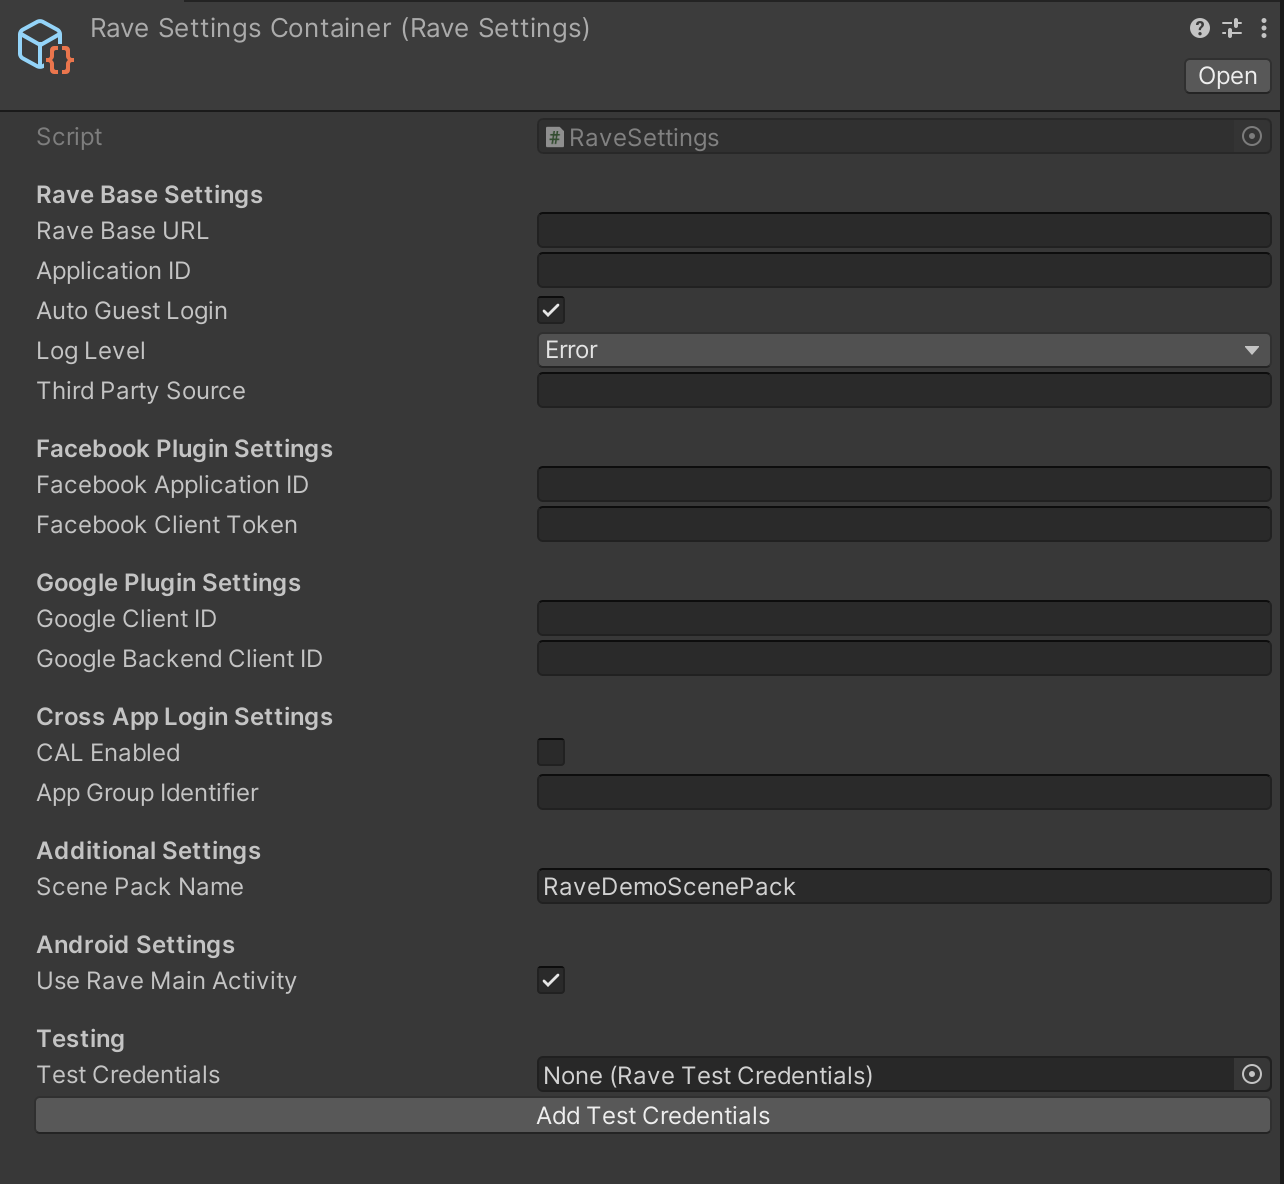The height and width of the screenshot is (1184, 1284).
Task: Open the three-dot component options menu
Action: coord(1264,28)
